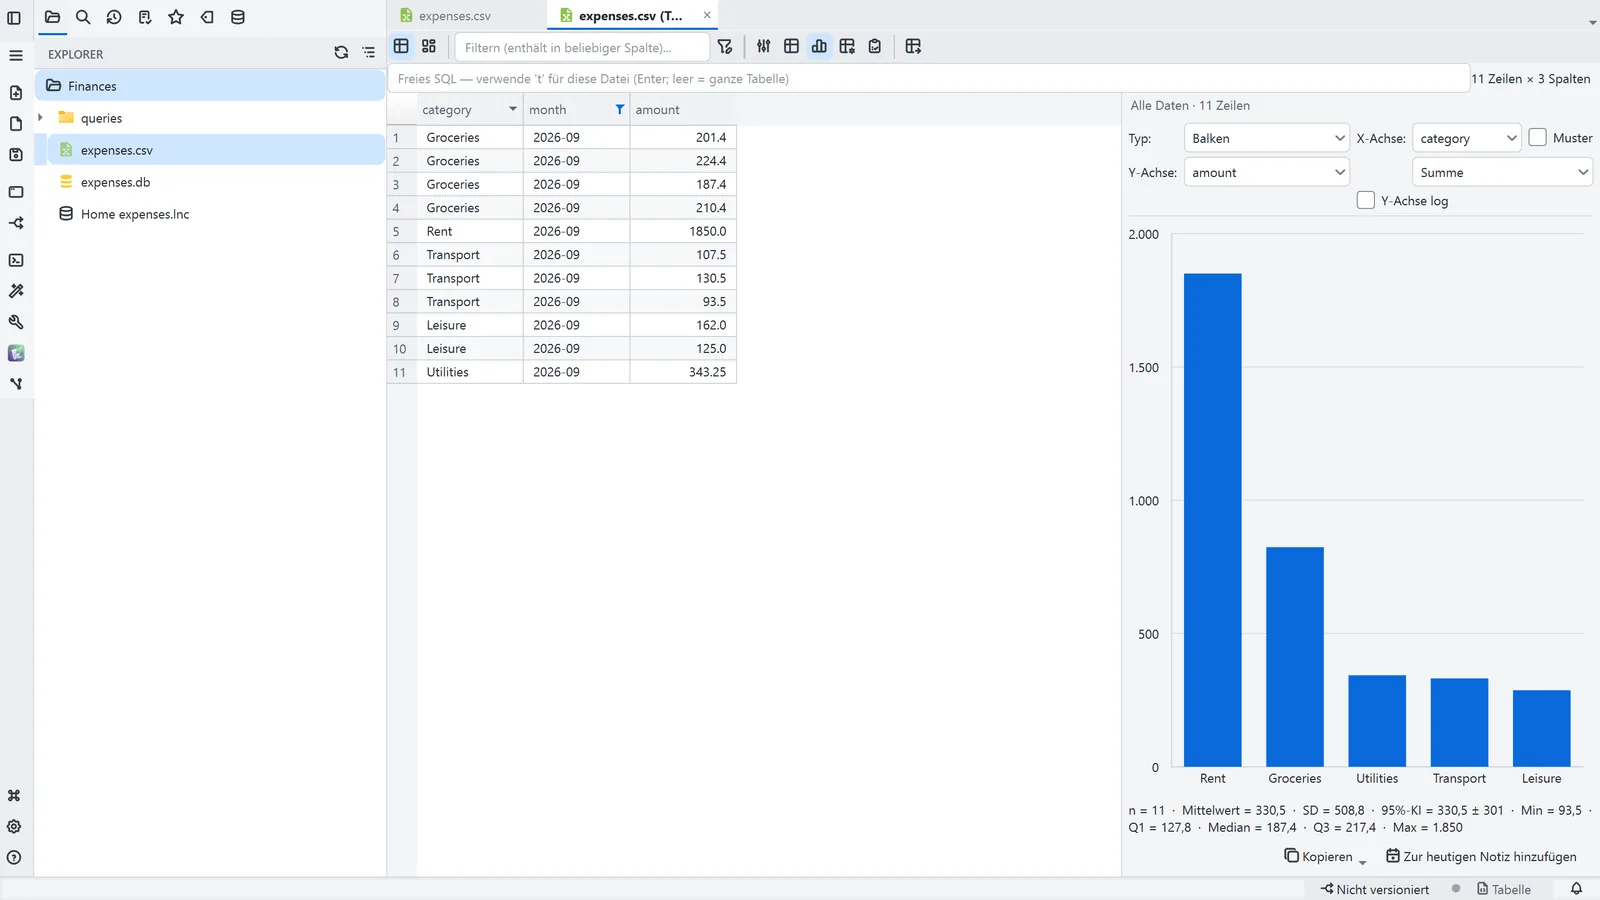Click the save disk icon in left rail

(x=16, y=155)
